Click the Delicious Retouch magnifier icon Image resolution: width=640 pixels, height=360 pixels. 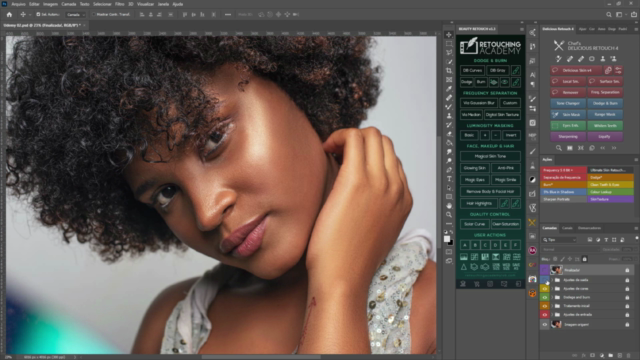[559, 148]
